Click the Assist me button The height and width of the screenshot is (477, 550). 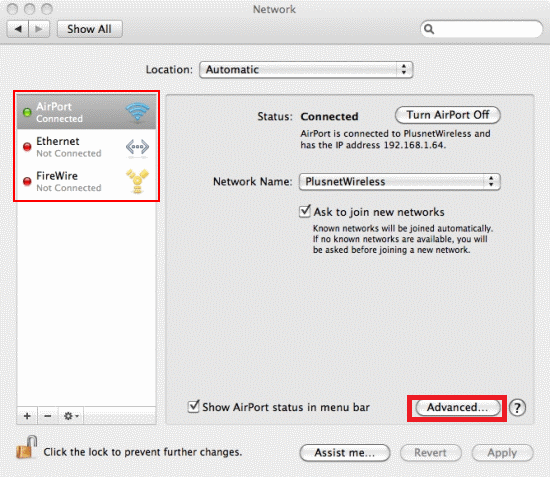(x=345, y=453)
